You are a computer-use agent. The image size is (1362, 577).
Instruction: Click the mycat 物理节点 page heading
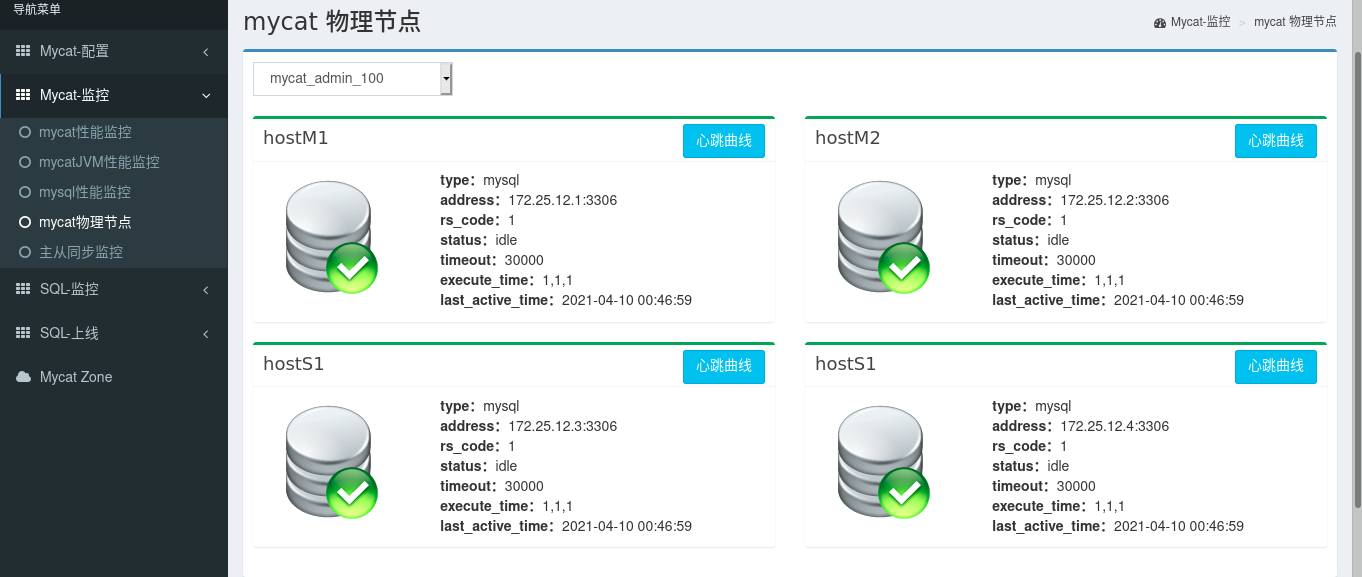coord(332,22)
